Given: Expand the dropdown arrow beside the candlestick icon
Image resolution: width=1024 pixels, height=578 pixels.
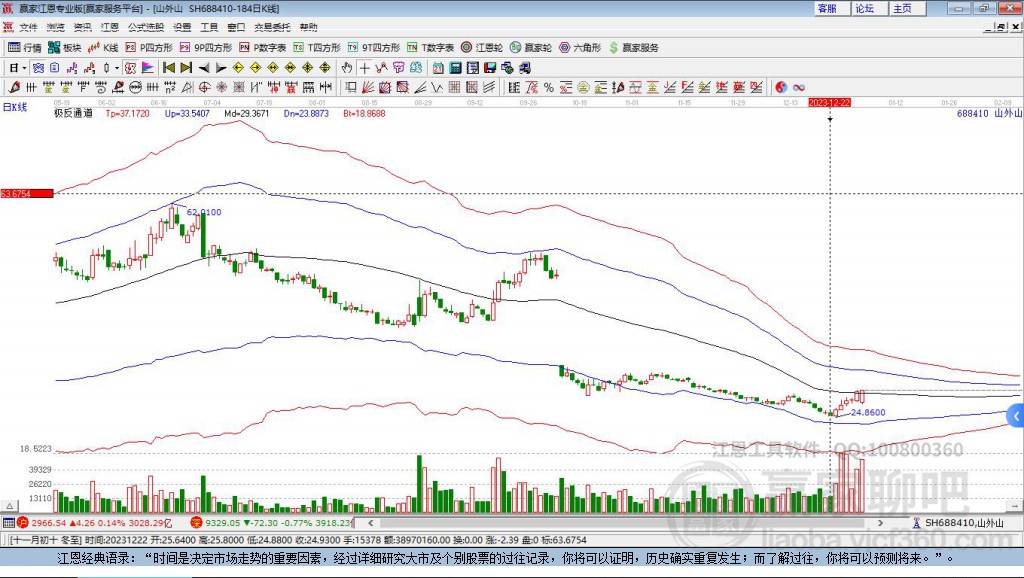Looking at the screenshot, I should (x=117, y=68).
